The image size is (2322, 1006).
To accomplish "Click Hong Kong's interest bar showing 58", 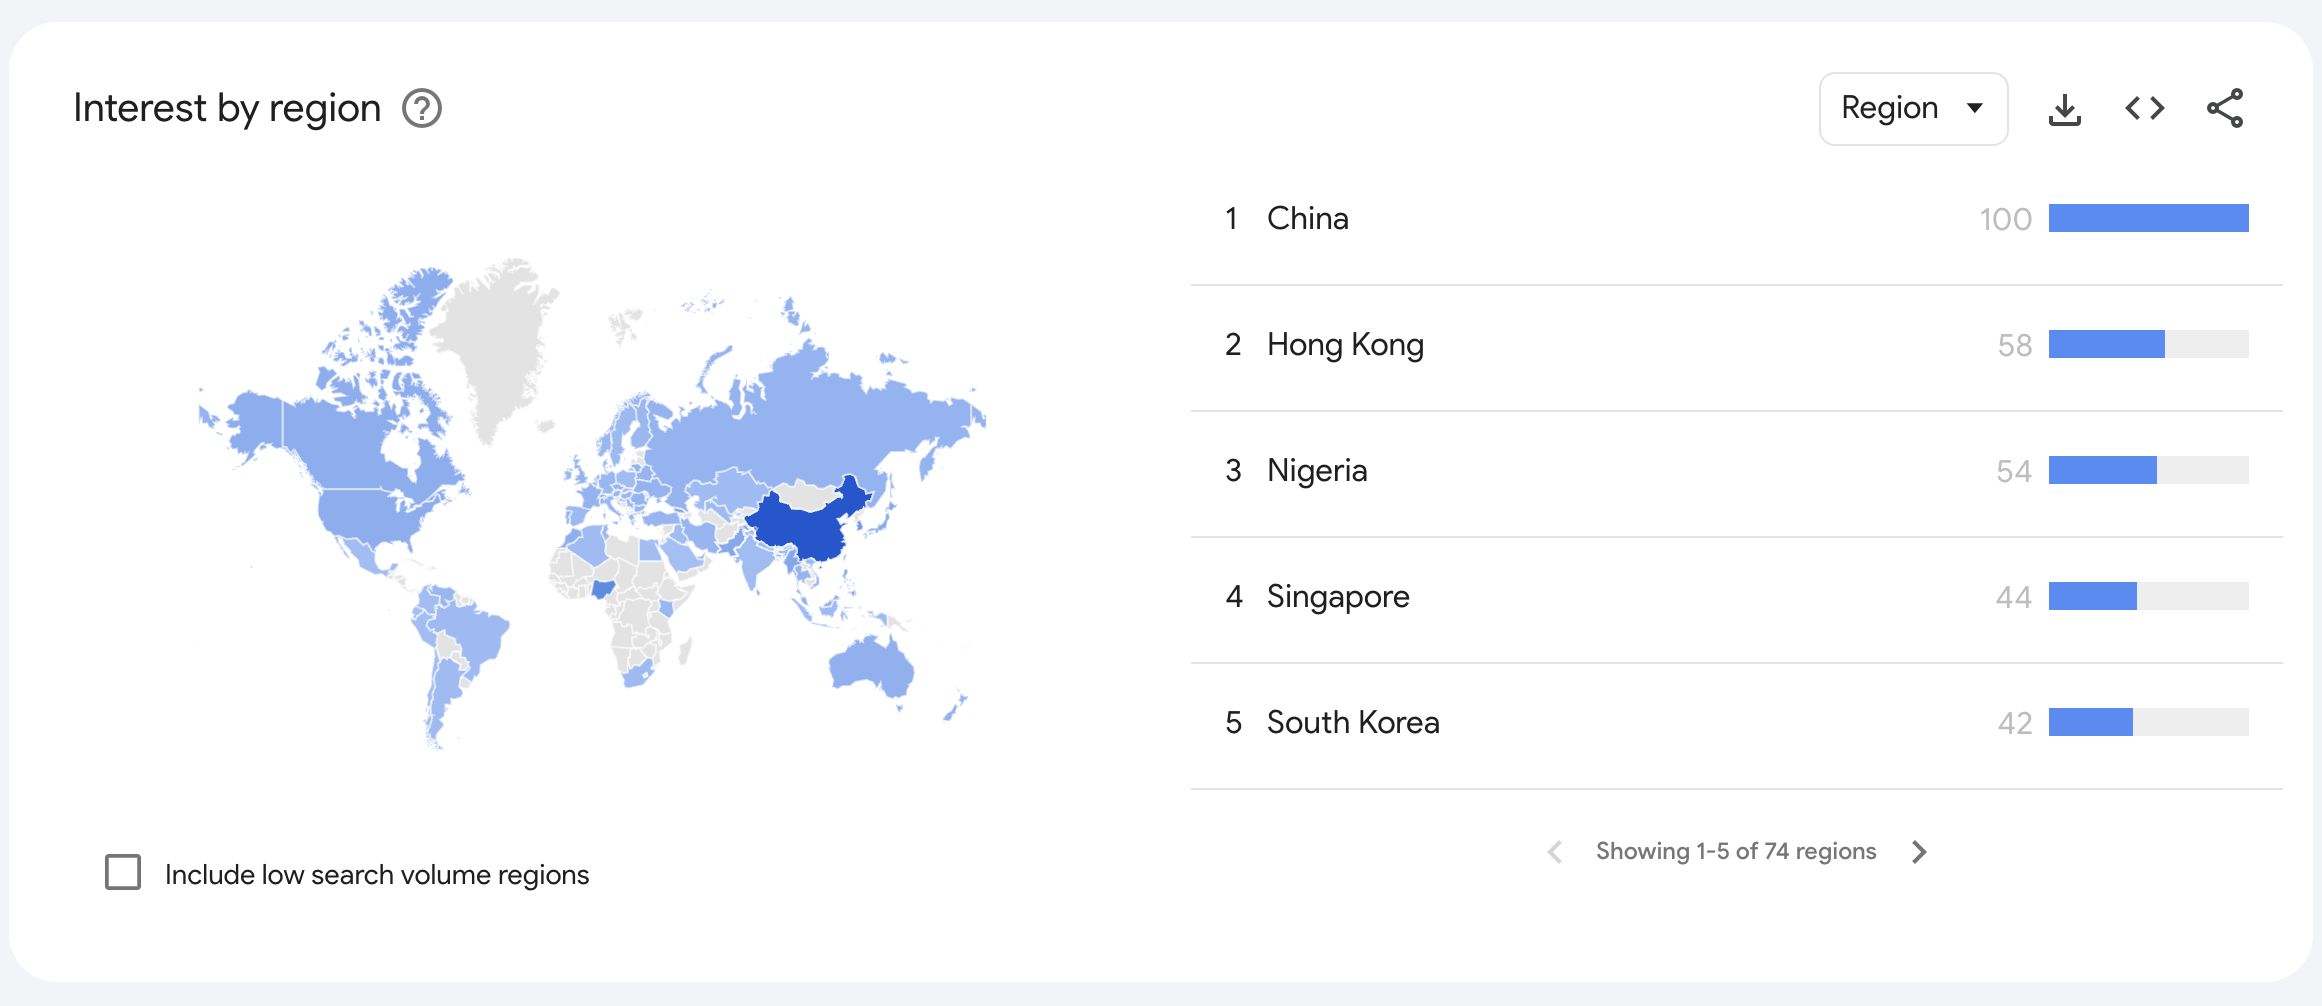I will (2148, 344).
